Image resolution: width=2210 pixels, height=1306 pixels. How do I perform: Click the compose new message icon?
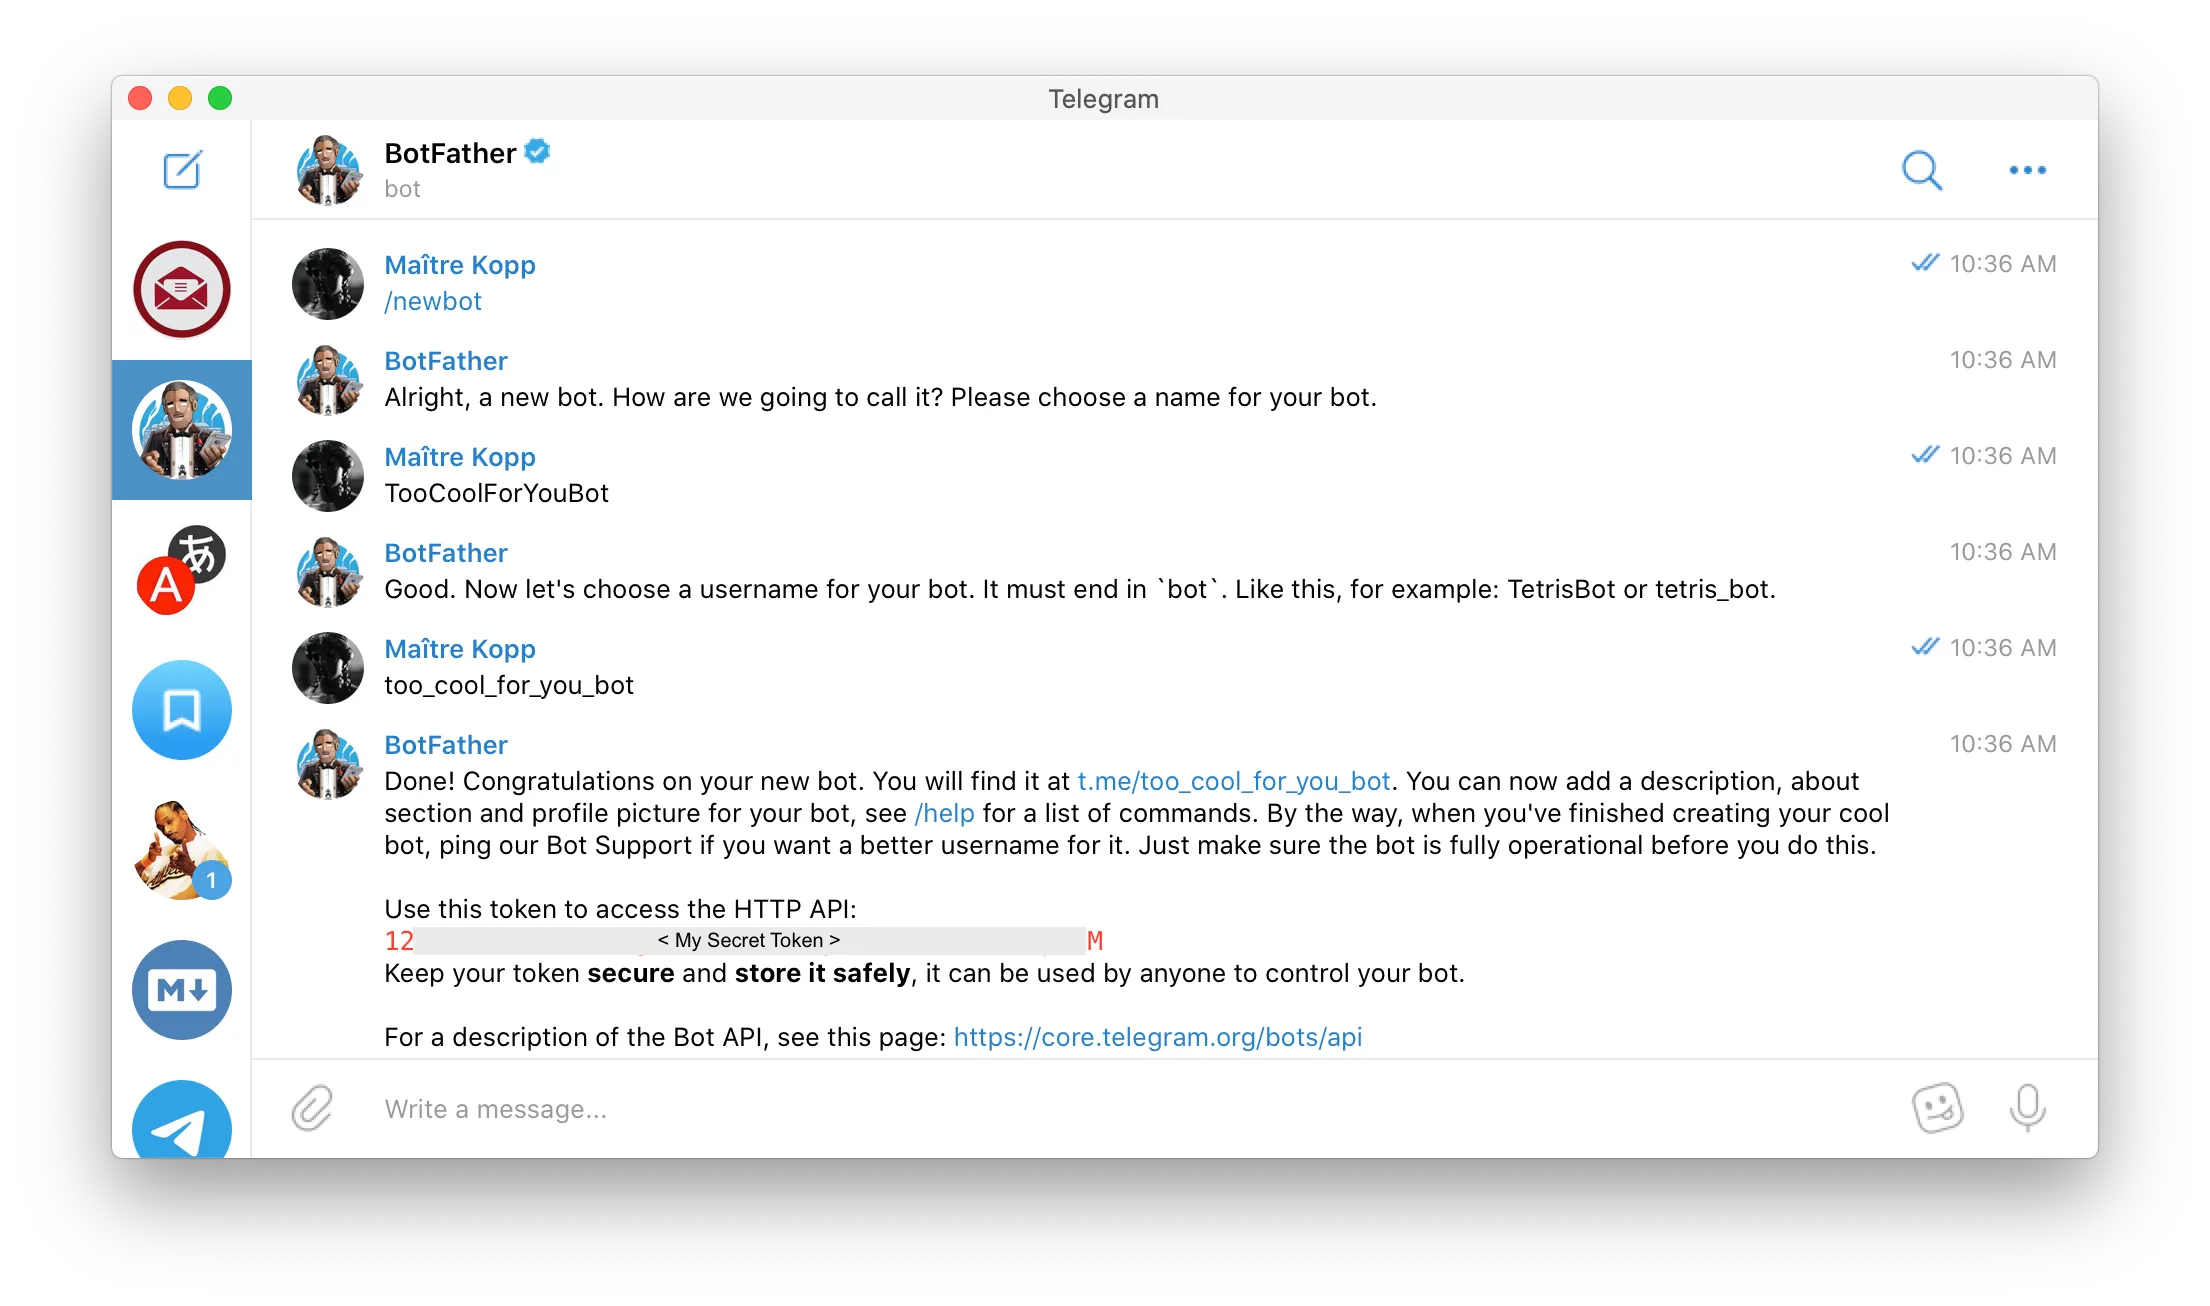[x=182, y=170]
